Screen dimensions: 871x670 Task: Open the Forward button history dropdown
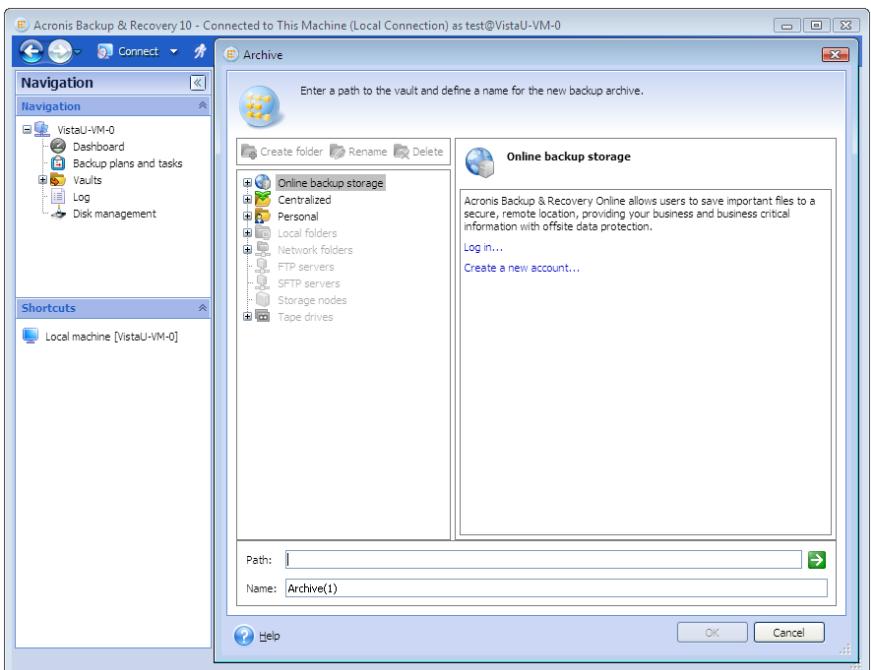click(77, 52)
